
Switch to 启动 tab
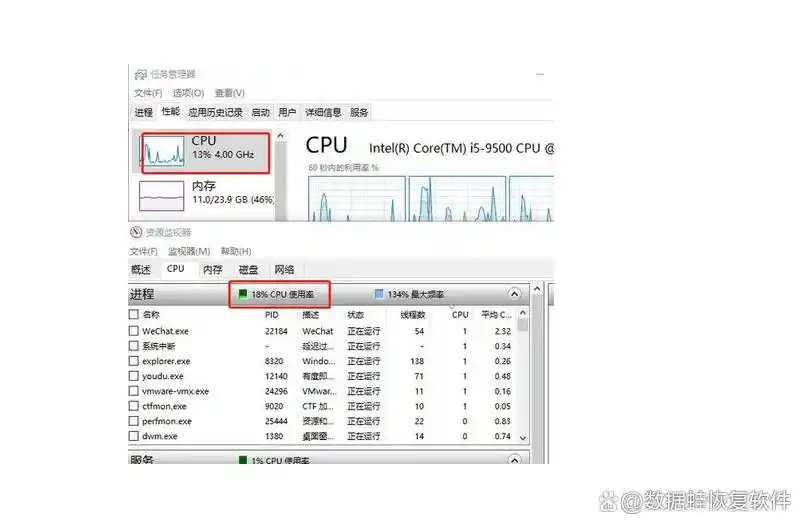[260, 112]
